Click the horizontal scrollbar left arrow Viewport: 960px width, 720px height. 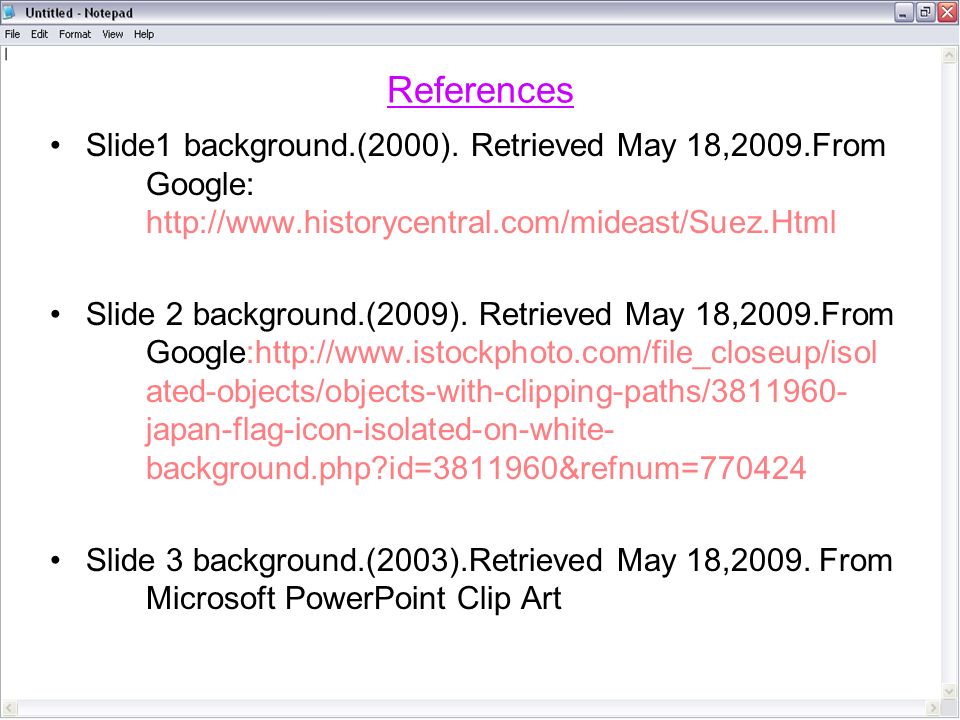point(8,708)
